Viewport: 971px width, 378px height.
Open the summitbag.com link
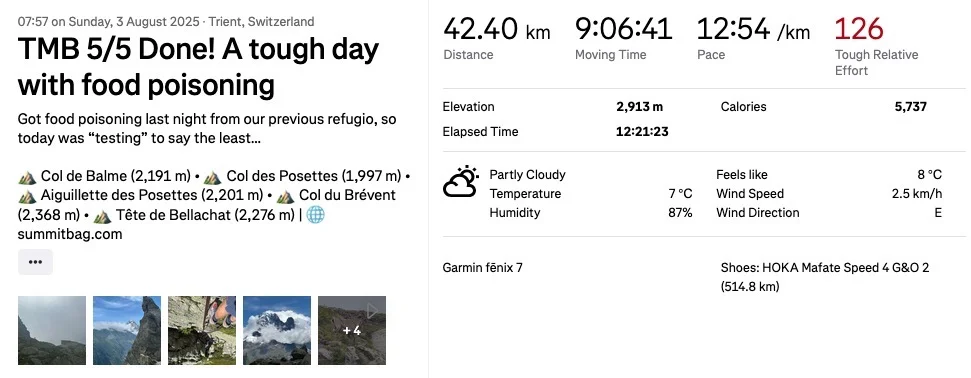click(70, 234)
